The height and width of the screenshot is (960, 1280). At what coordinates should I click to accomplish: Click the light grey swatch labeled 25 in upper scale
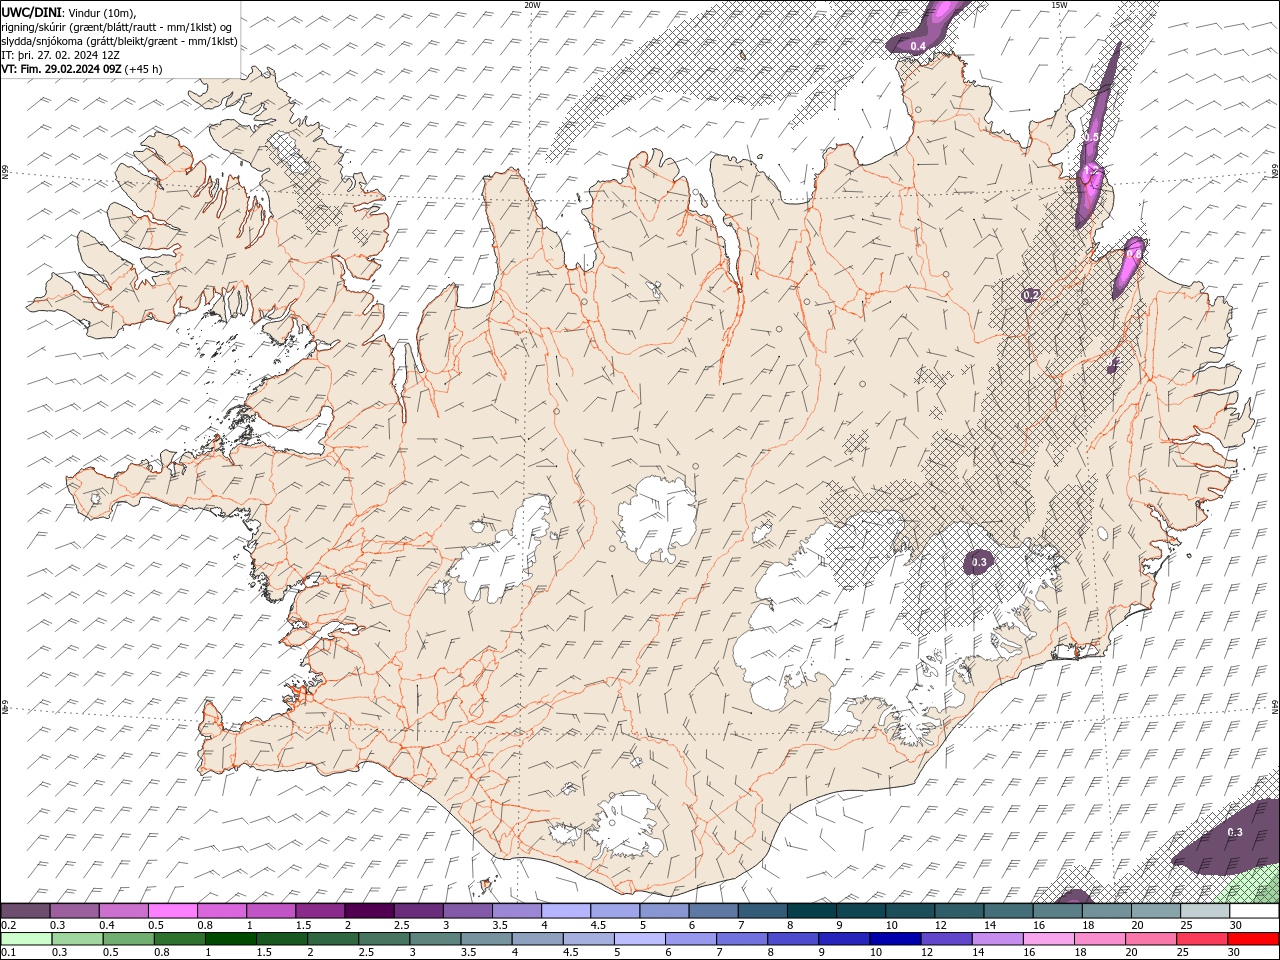click(x=1205, y=911)
